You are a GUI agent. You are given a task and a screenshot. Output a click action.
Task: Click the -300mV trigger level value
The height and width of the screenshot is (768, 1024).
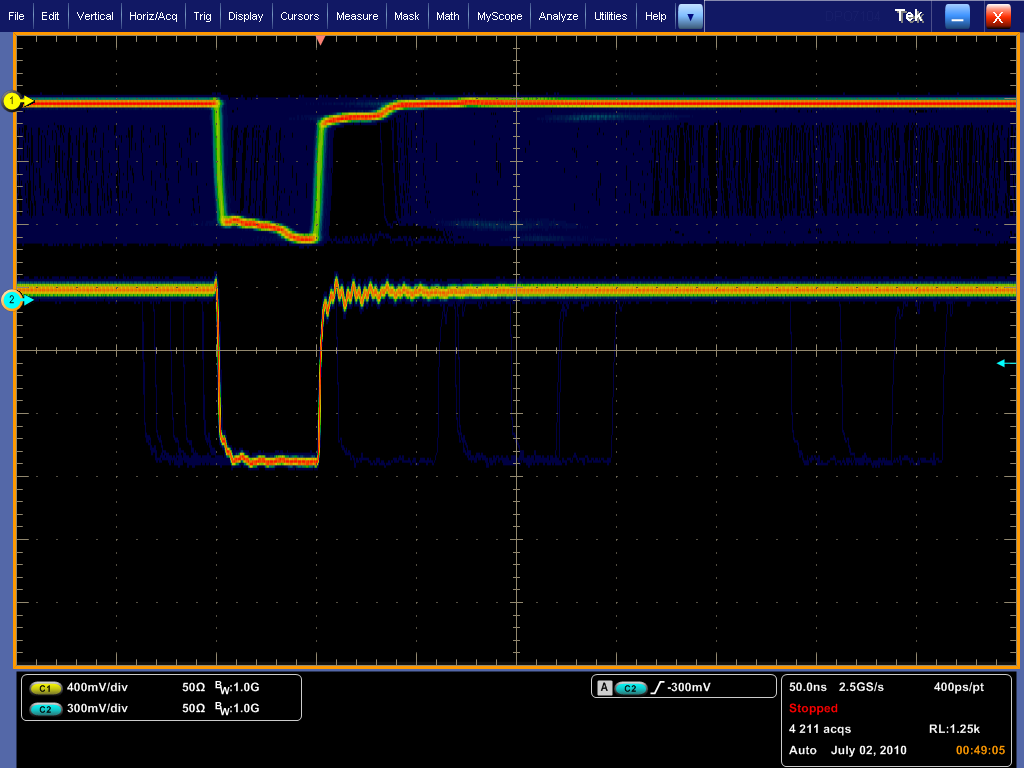click(688, 687)
